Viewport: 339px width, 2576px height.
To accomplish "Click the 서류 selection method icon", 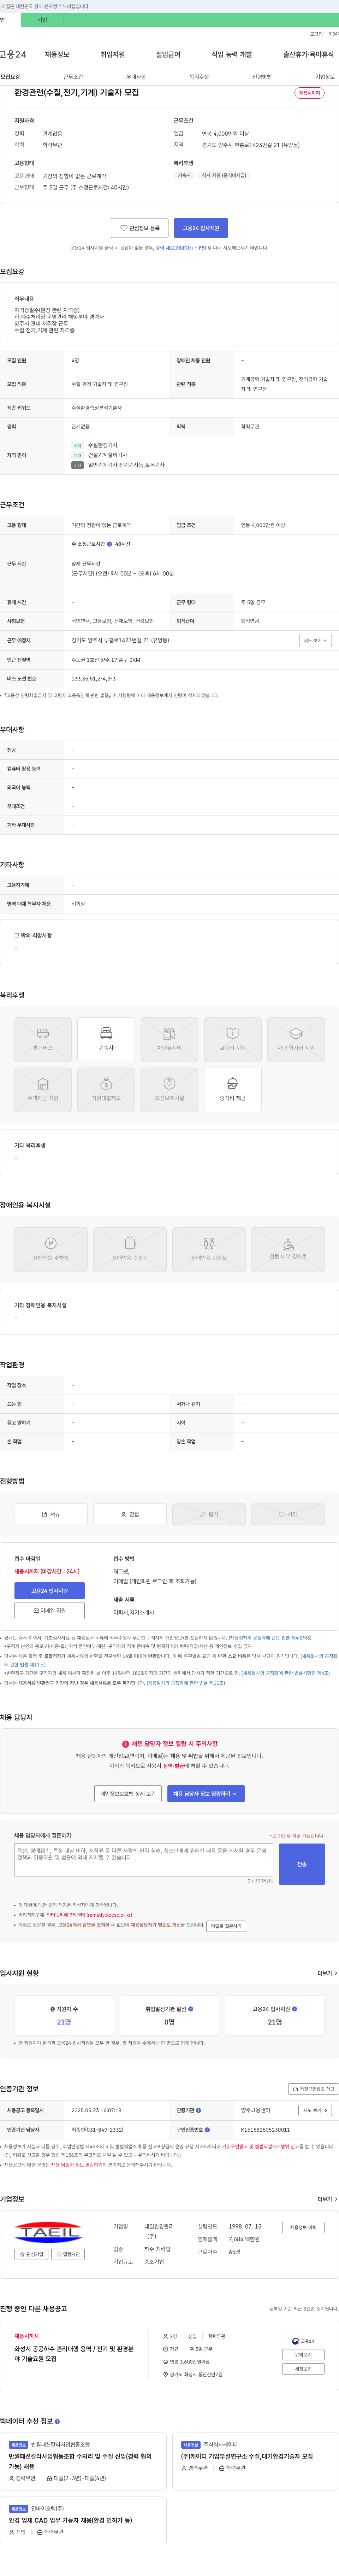I will (50, 1514).
